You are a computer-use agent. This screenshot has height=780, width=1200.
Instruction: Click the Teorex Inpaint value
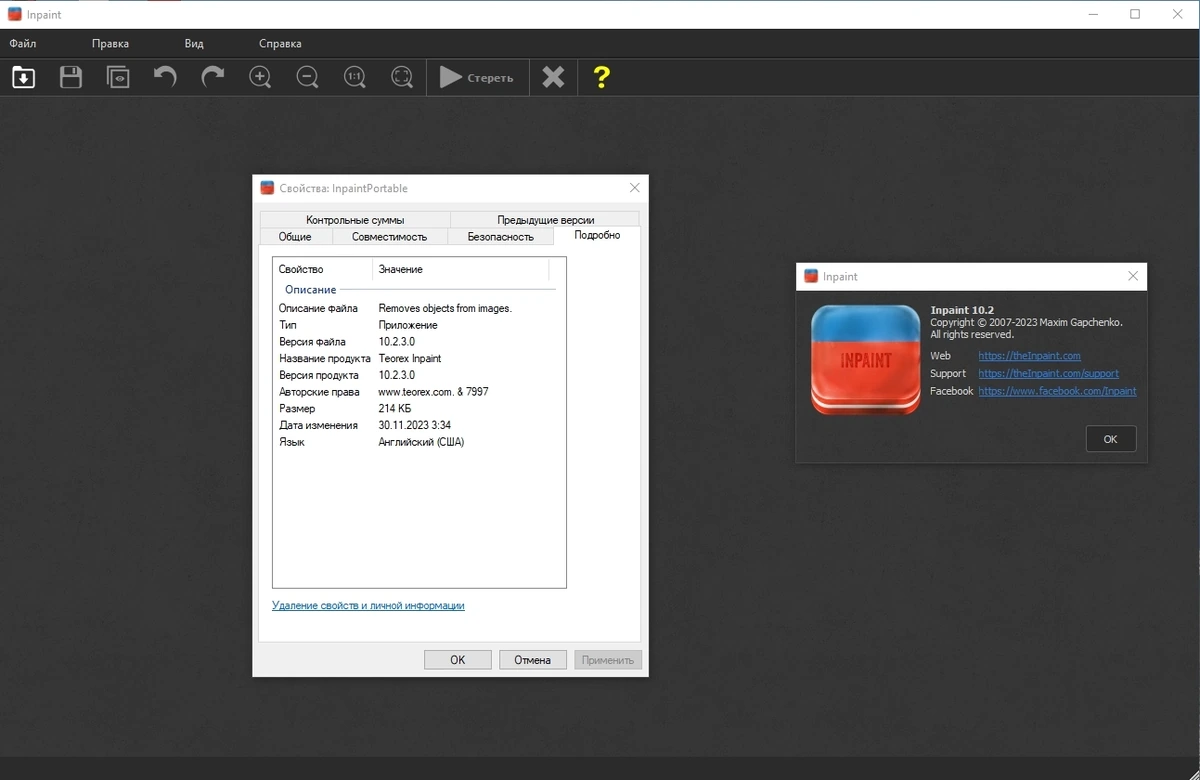(410, 358)
